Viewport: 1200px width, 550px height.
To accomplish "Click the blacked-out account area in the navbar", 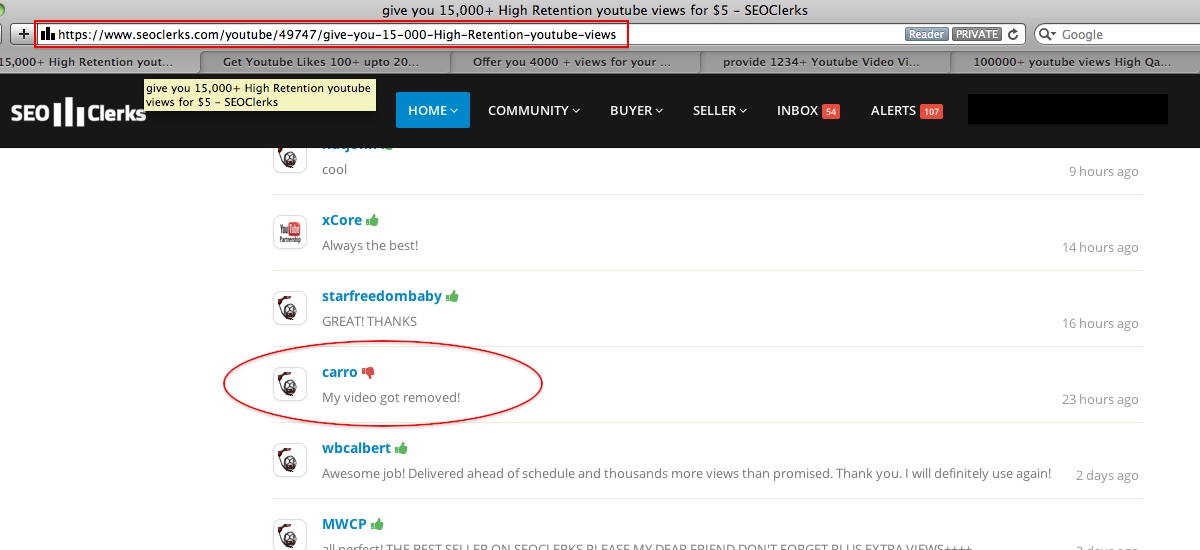I will 1068,110.
